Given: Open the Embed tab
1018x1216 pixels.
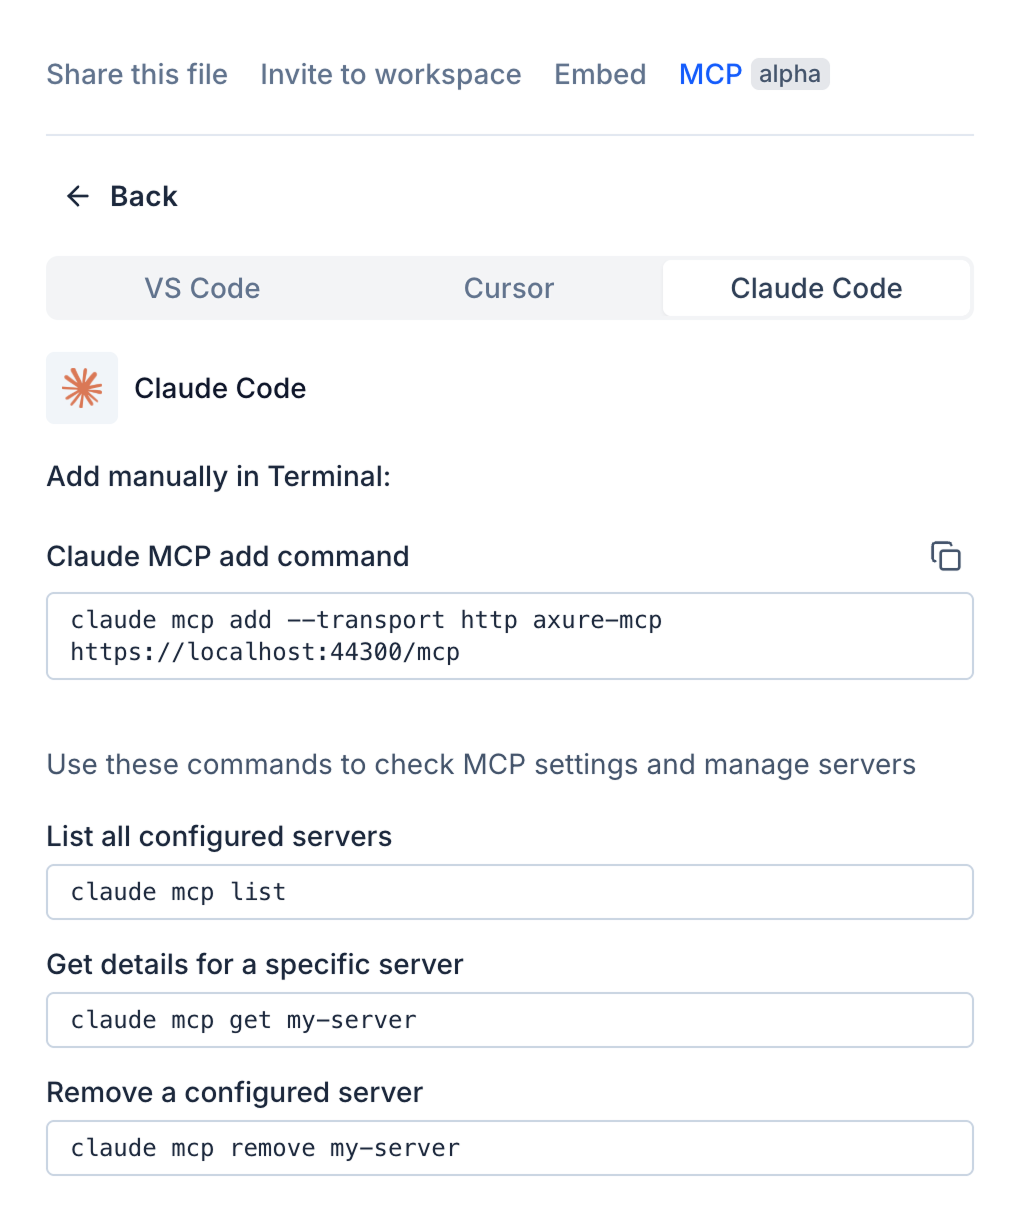Looking at the screenshot, I should 600,74.
